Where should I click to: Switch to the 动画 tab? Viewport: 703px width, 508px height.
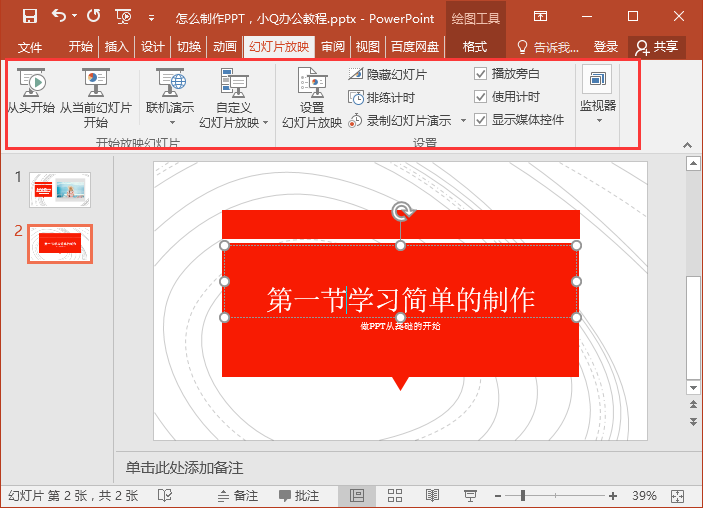225,47
